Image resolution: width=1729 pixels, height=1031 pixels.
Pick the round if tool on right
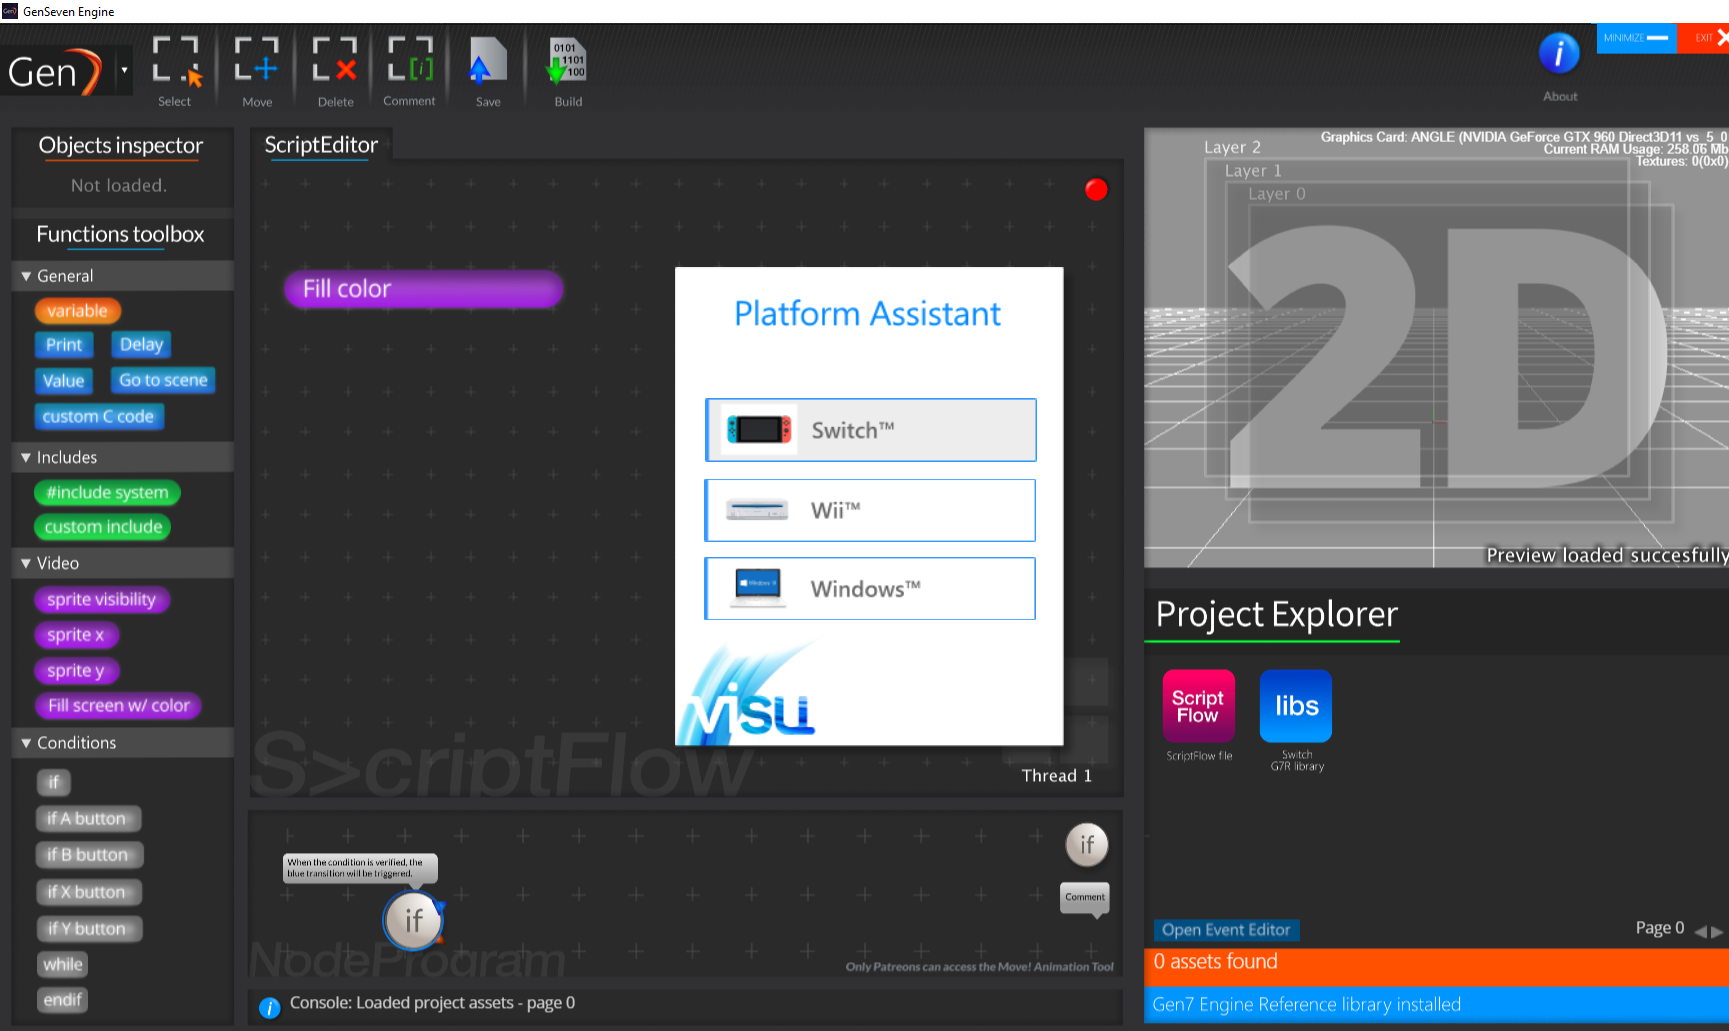(x=1087, y=845)
